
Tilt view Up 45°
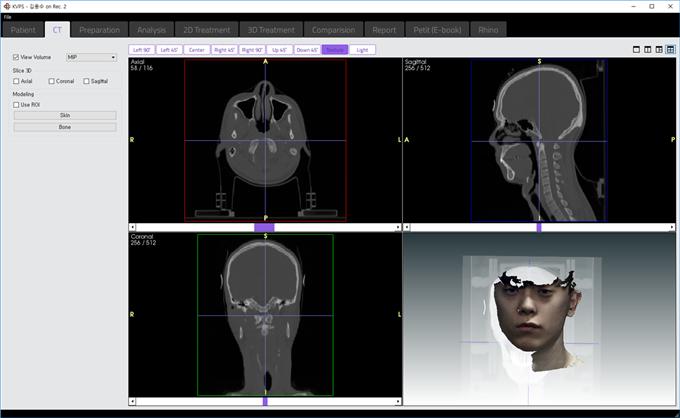click(279, 50)
